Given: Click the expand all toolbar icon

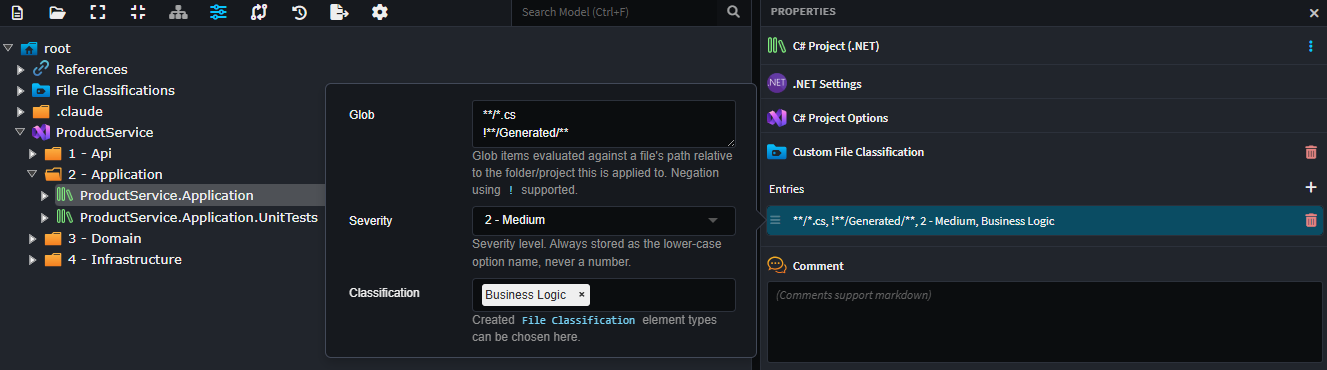Looking at the screenshot, I should click(97, 13).
